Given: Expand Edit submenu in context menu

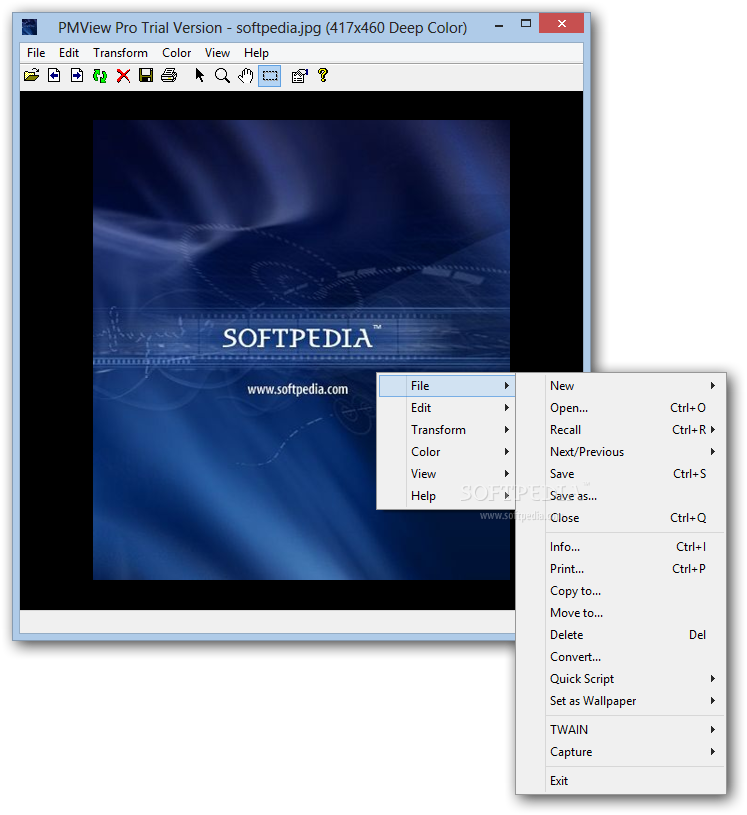Looking at the screenshot, I should click(x=447, y=408).
